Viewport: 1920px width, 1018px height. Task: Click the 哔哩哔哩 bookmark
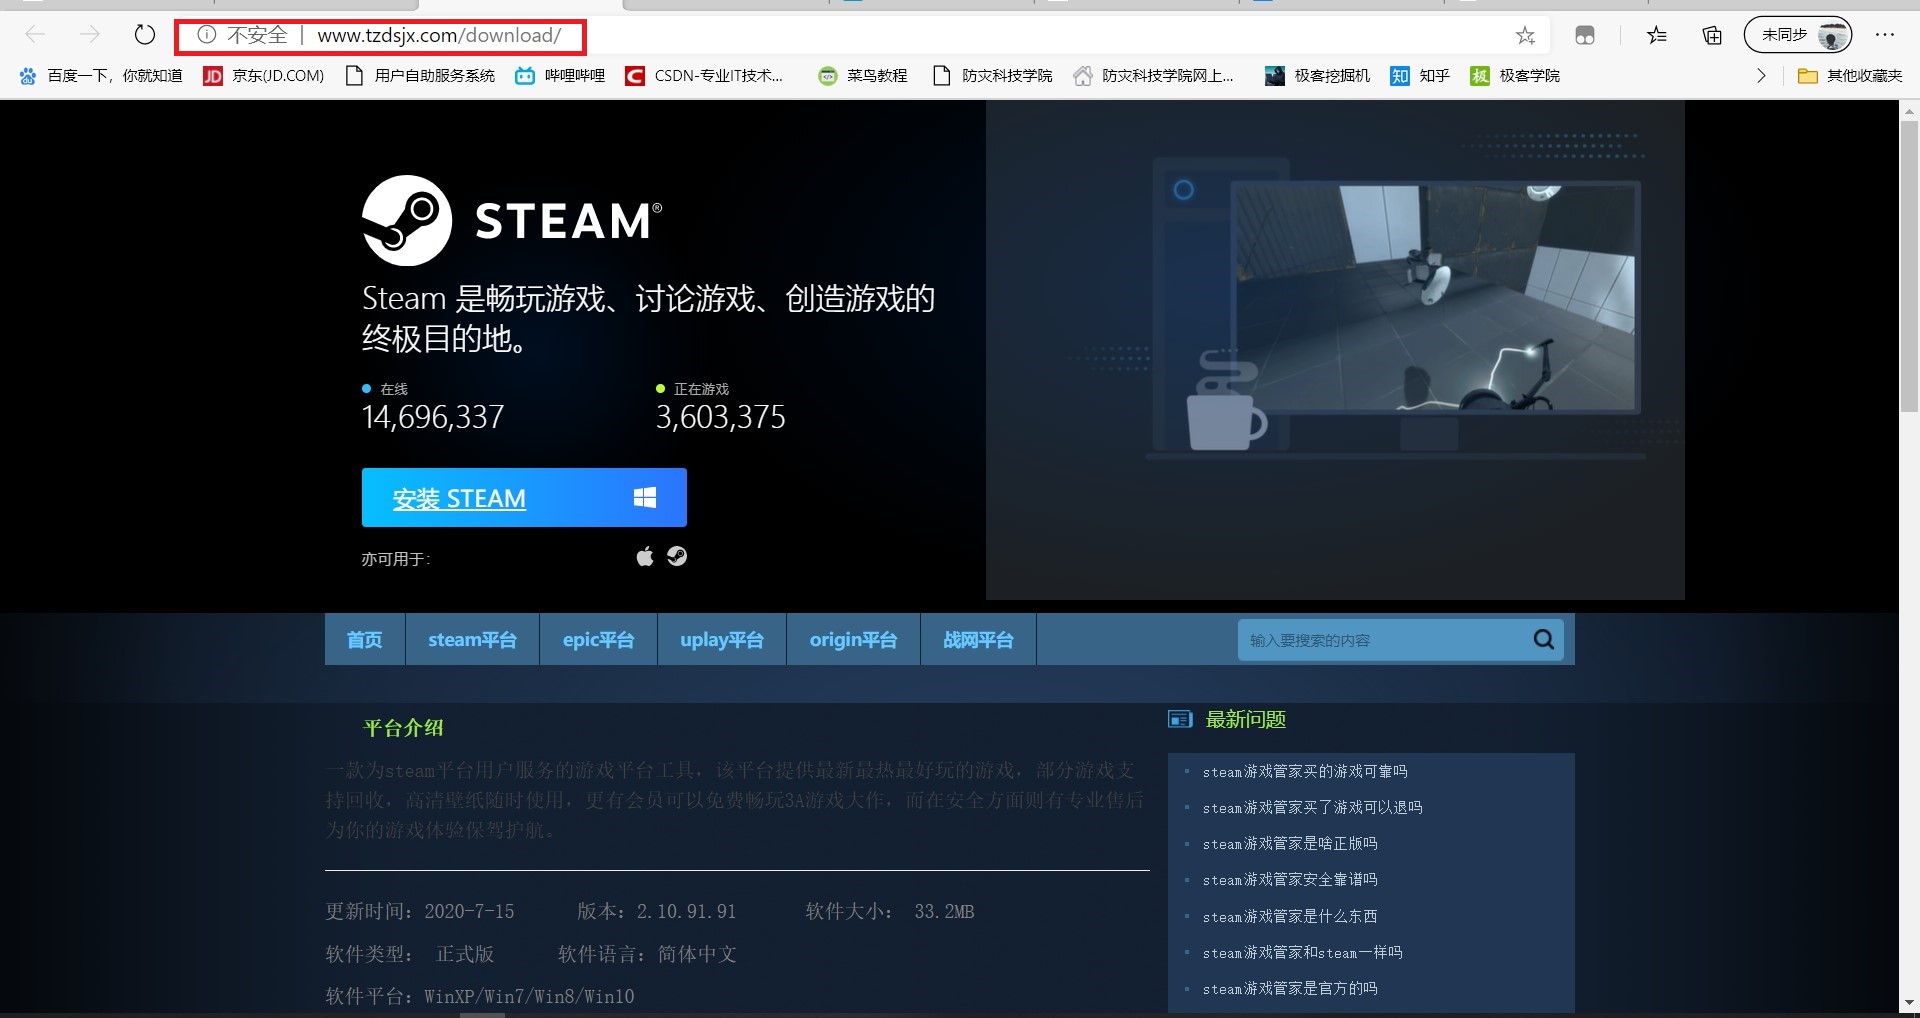(x=561, y=76)
